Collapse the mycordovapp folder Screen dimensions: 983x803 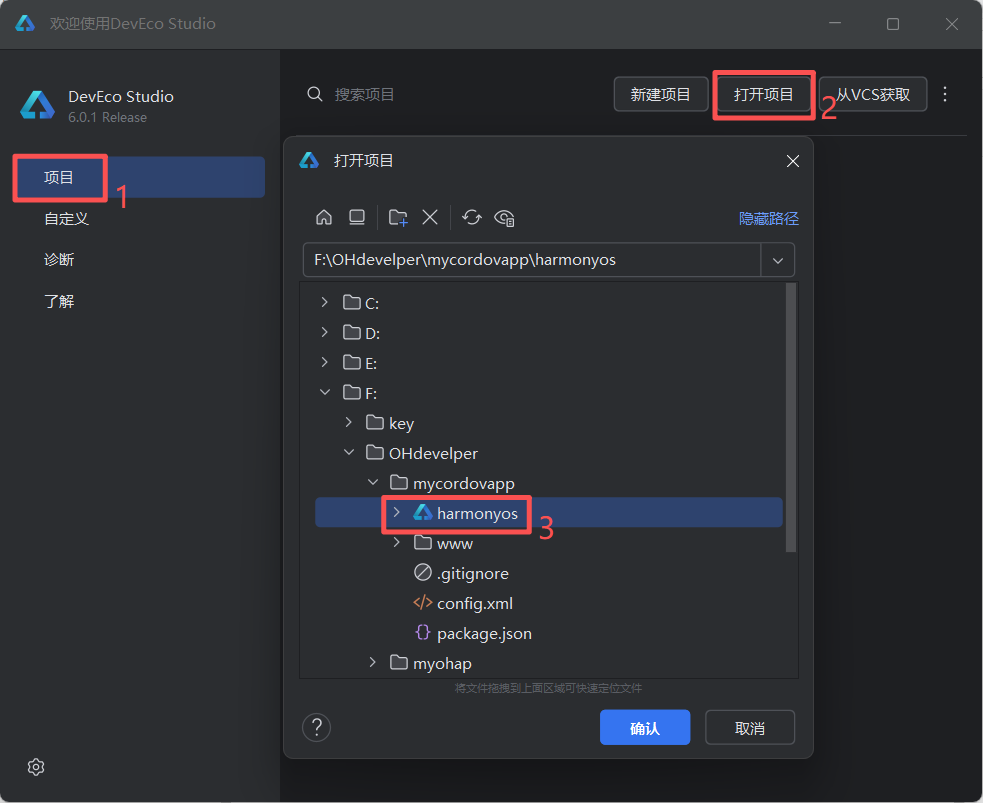(373, 482)
